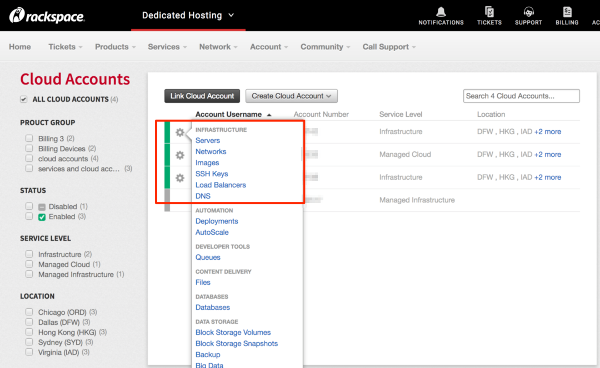600x368 pixels.
Task: Check the Managed Cloud service level filter
Action: (x=29, y=264)
